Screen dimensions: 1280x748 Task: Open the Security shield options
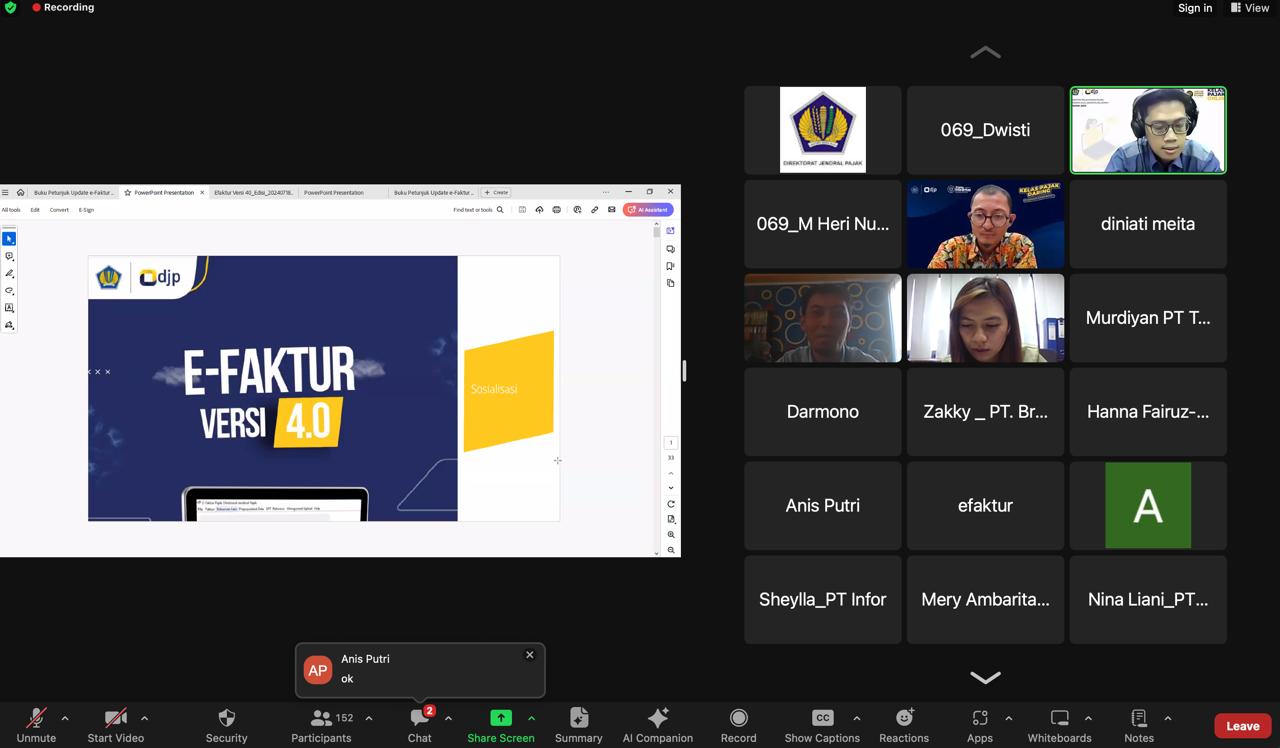point(226,724)
